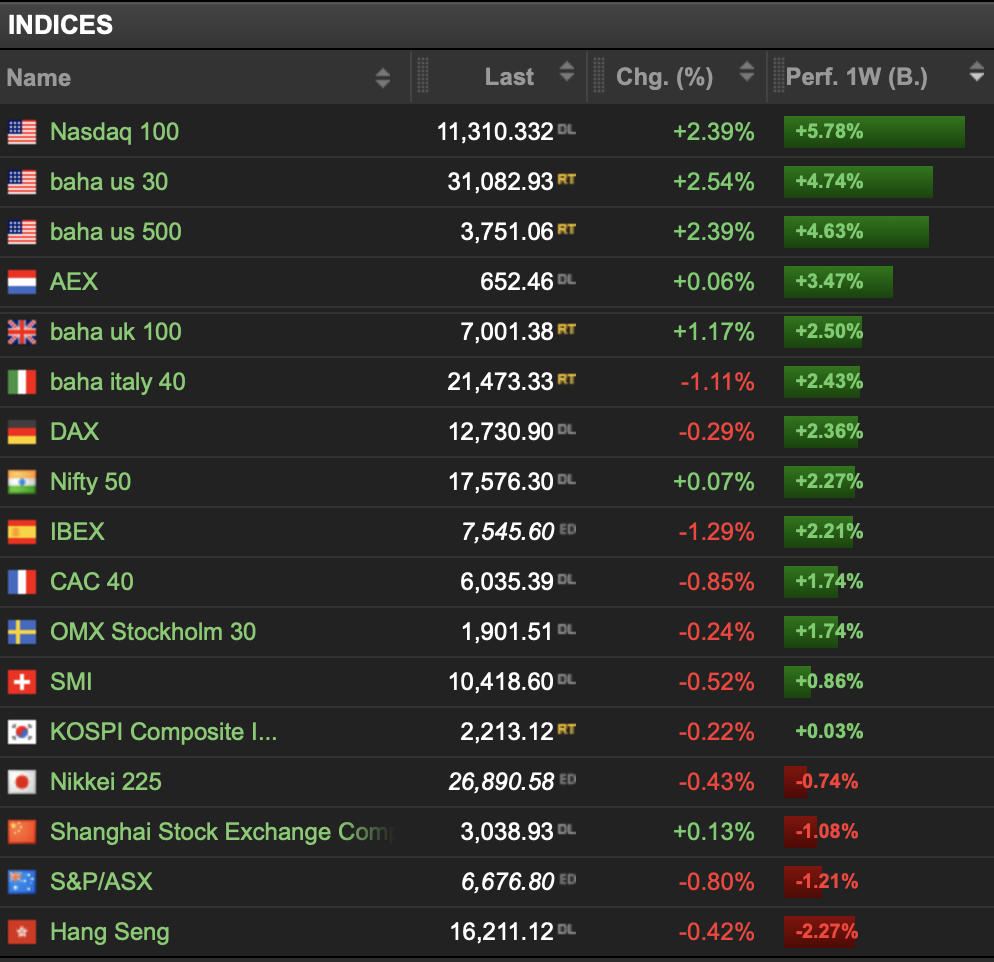Select the DAX last value 12,730.90

501,432
